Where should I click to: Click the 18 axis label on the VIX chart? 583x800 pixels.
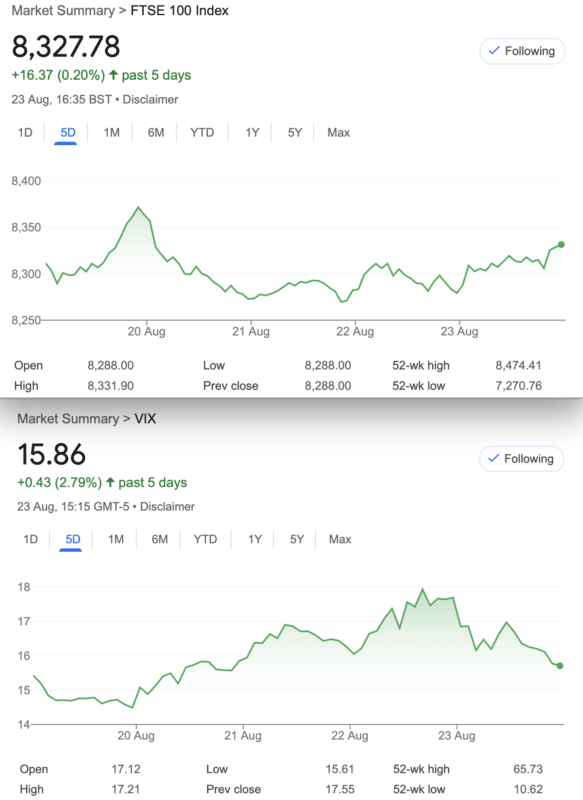coord(24,587)
